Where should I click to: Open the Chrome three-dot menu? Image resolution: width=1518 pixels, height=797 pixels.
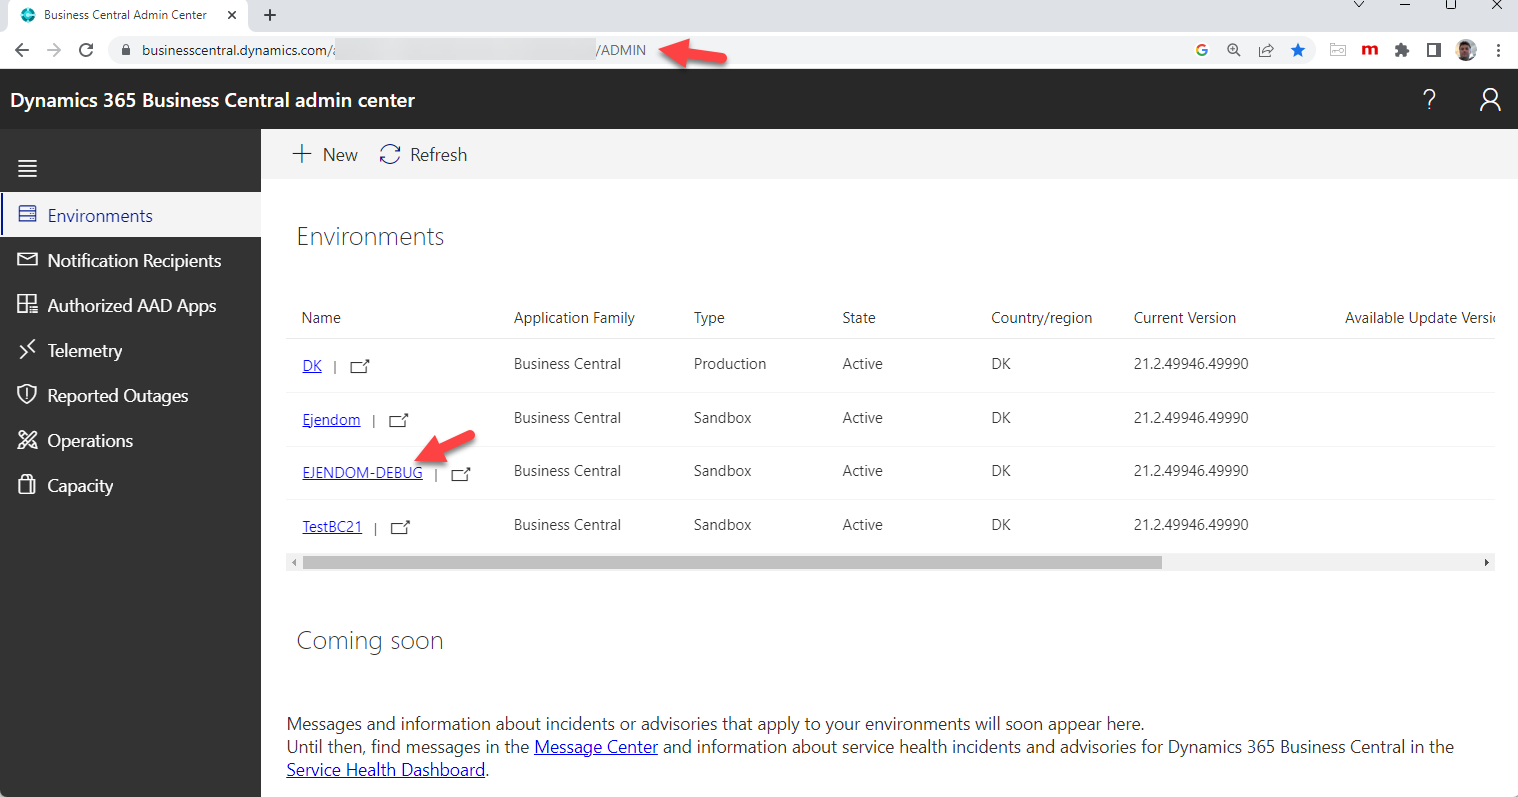1498,50
